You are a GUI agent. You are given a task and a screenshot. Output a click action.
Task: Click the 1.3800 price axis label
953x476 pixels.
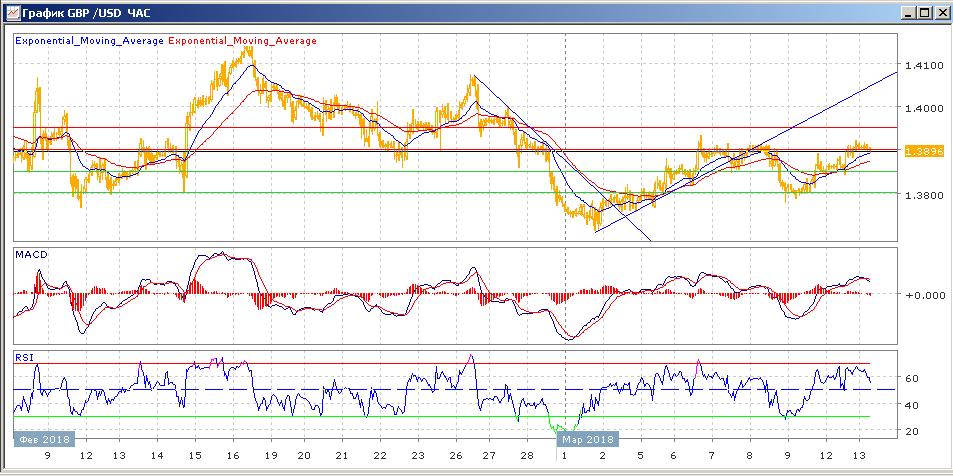click(x=921, y=195)
